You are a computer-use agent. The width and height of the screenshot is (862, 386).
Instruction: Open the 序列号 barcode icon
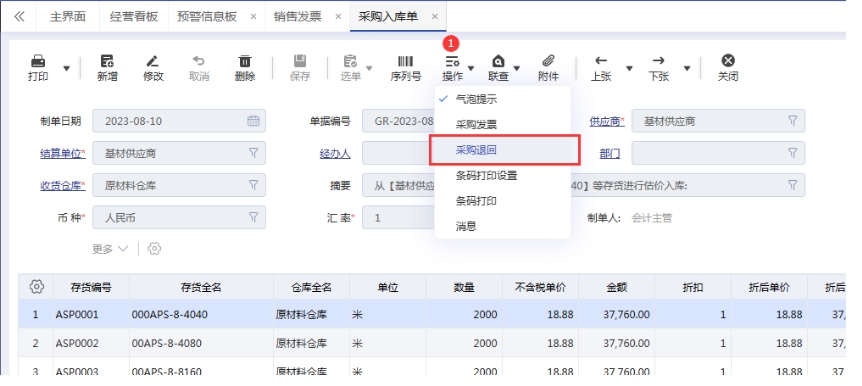(406, 61)
